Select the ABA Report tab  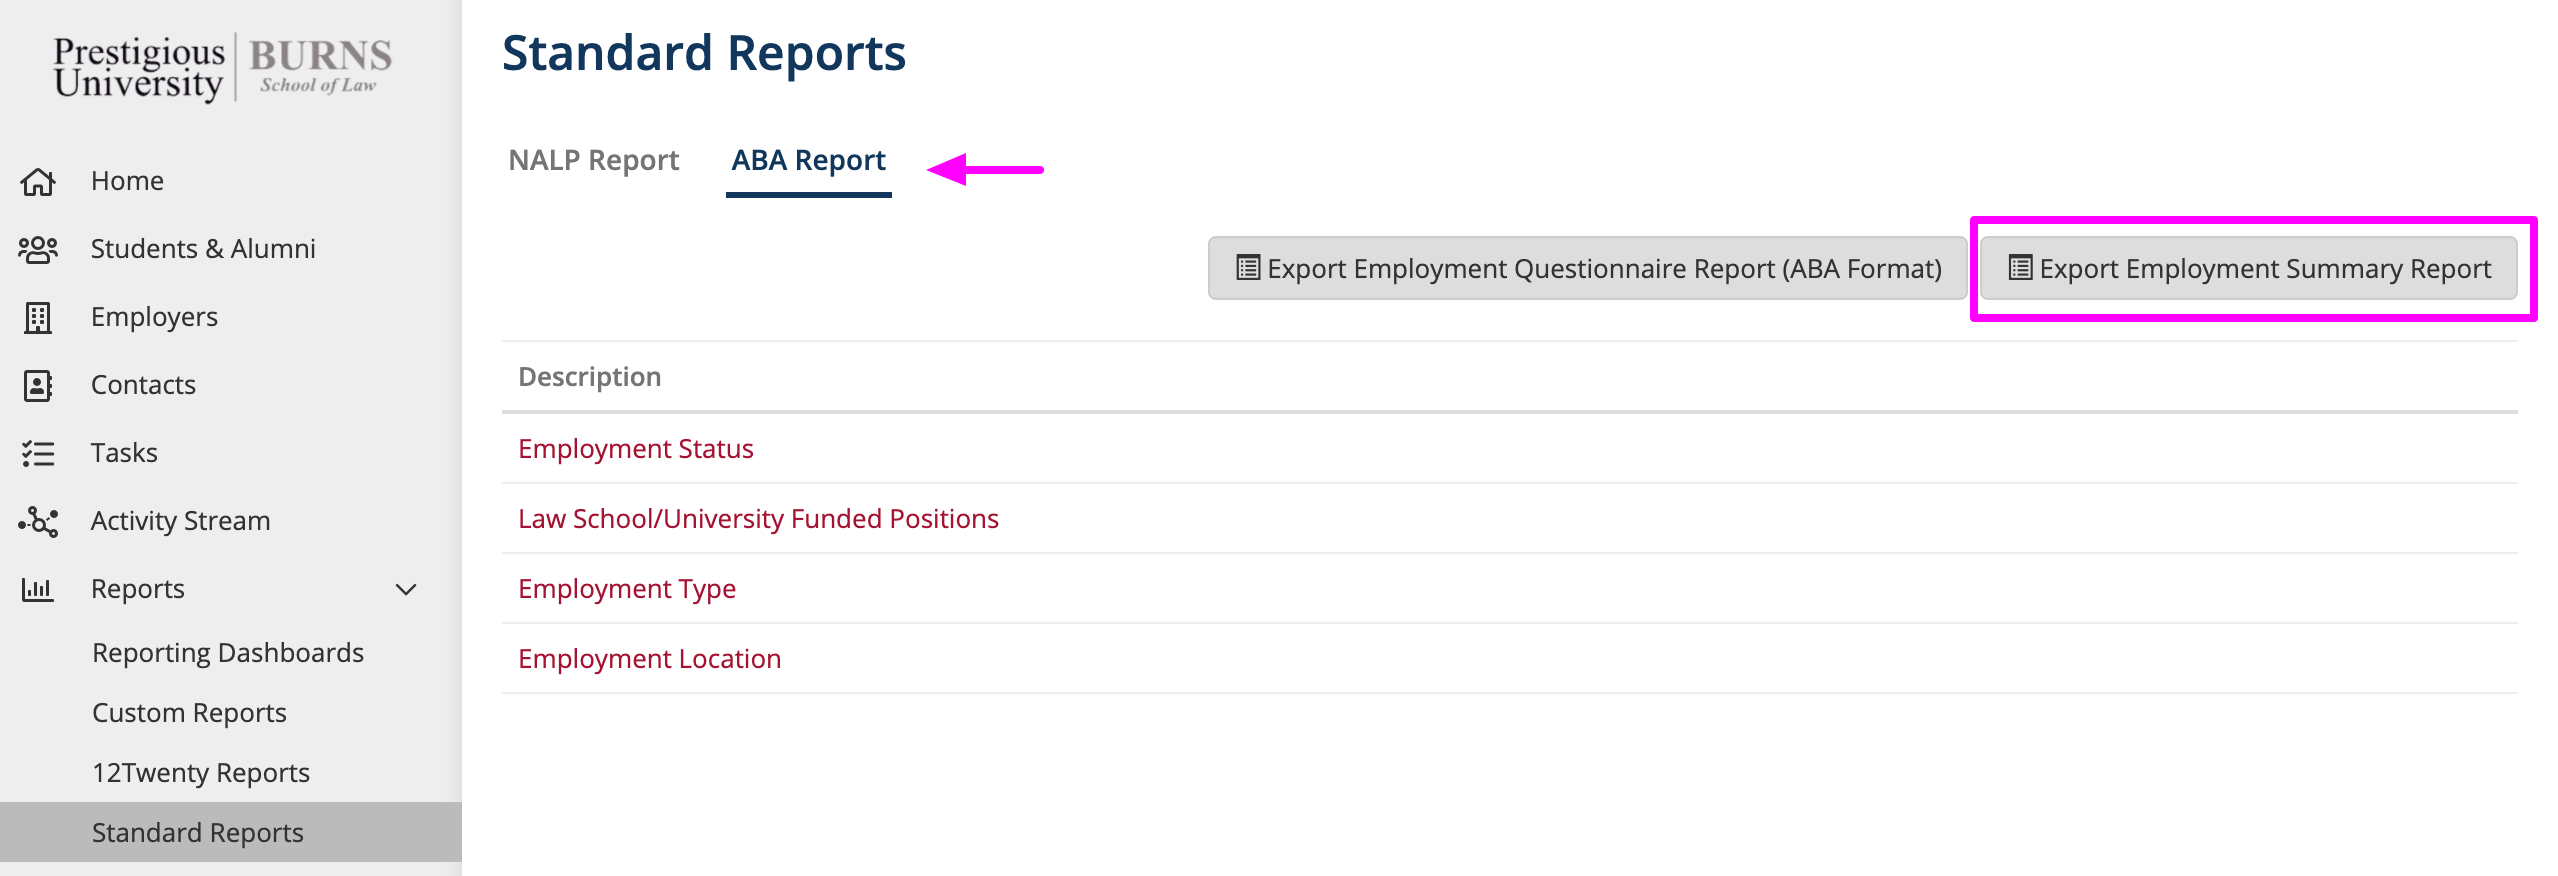coord(808,161)
